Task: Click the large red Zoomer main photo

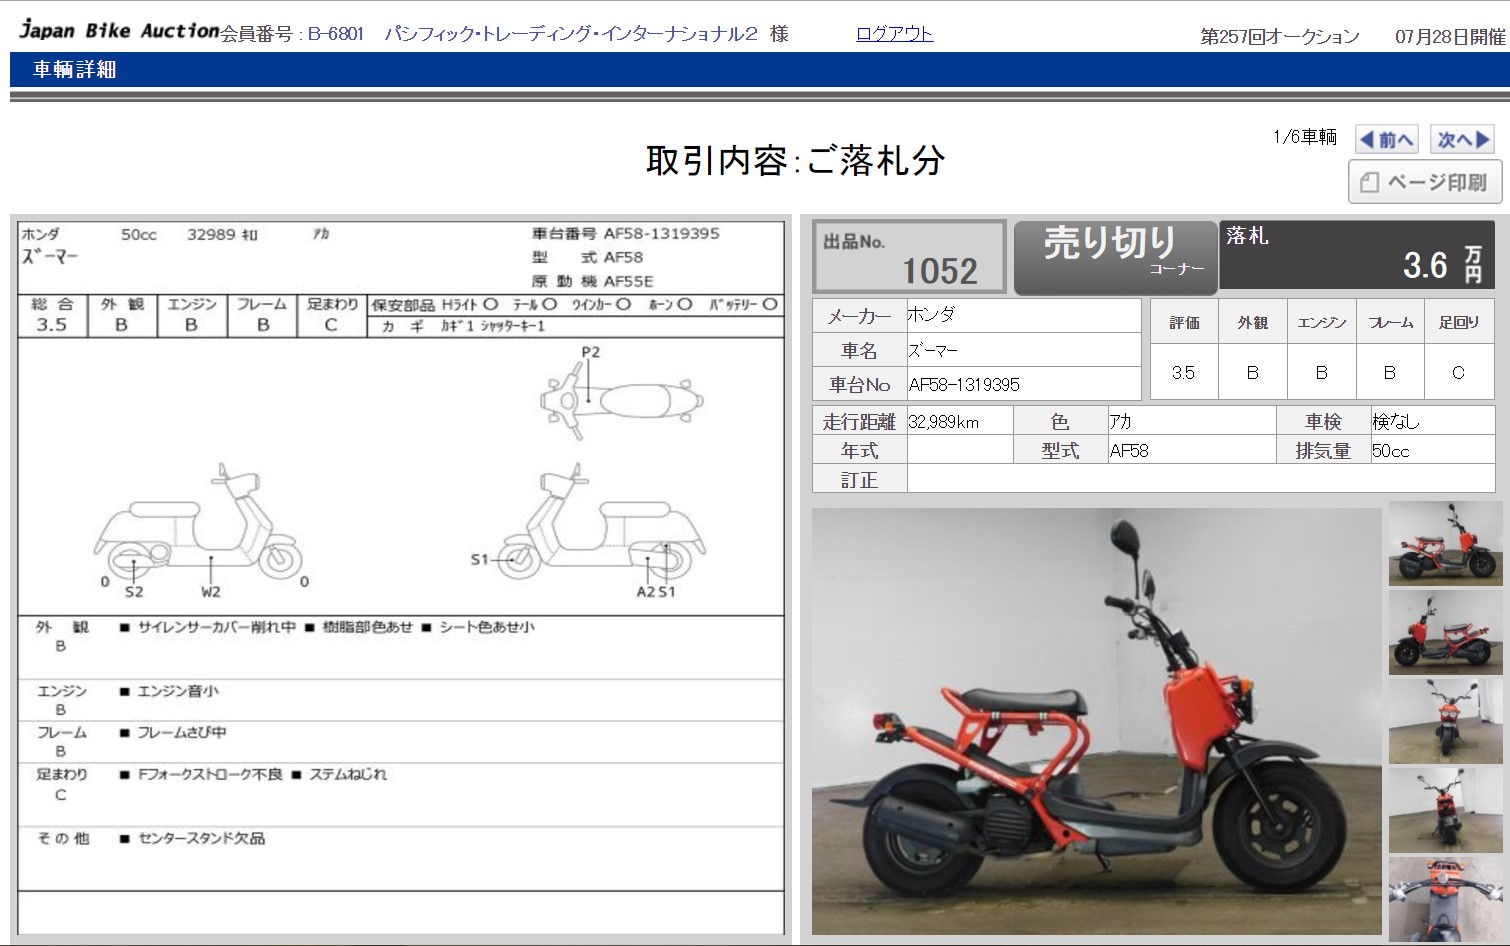Action: pos(1096,721)
